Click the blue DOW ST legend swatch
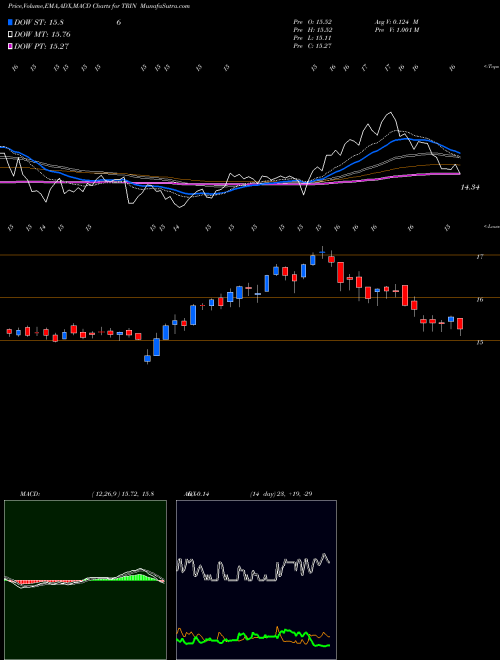The width and height of the screenshot is (500, 660). click(11, 22)
